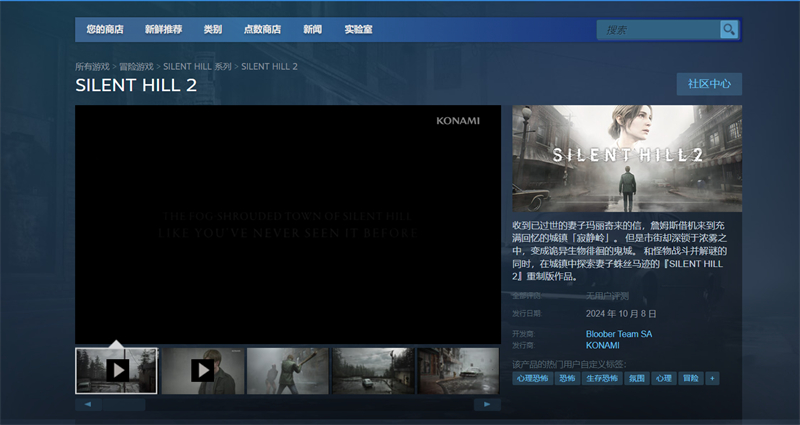Add a tag with the plus button
The image size is (800, 425).
[712, 379]
